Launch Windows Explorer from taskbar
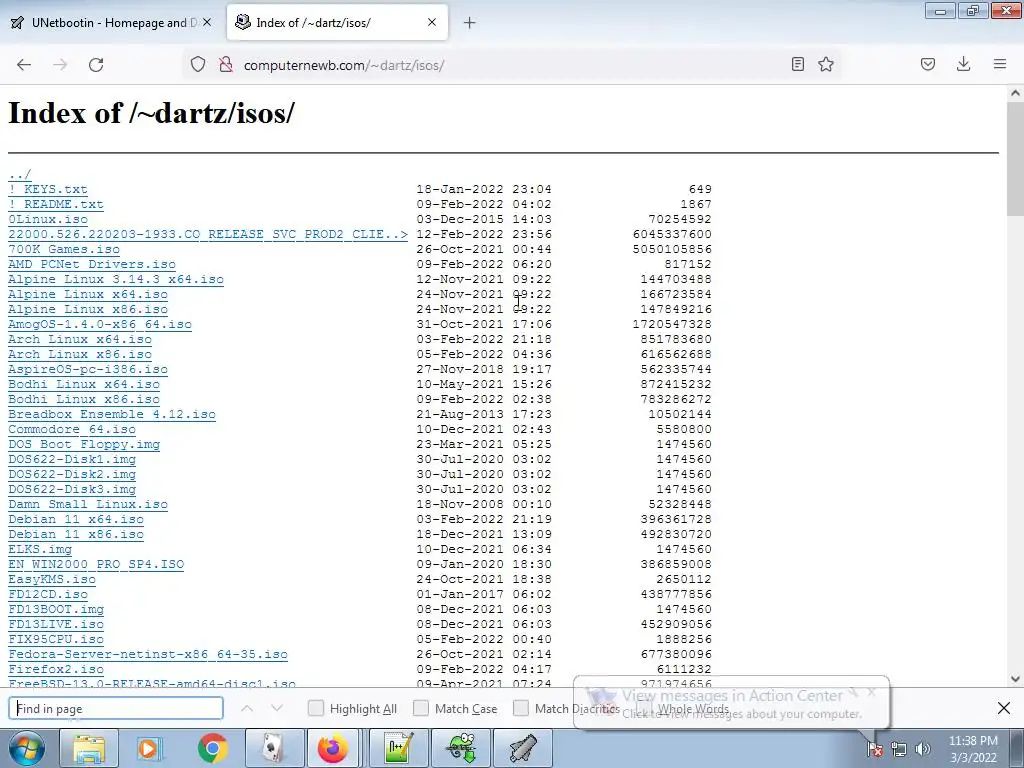Image resolution: width=1024 pixels, height=768 pixels. coord(89,748)
